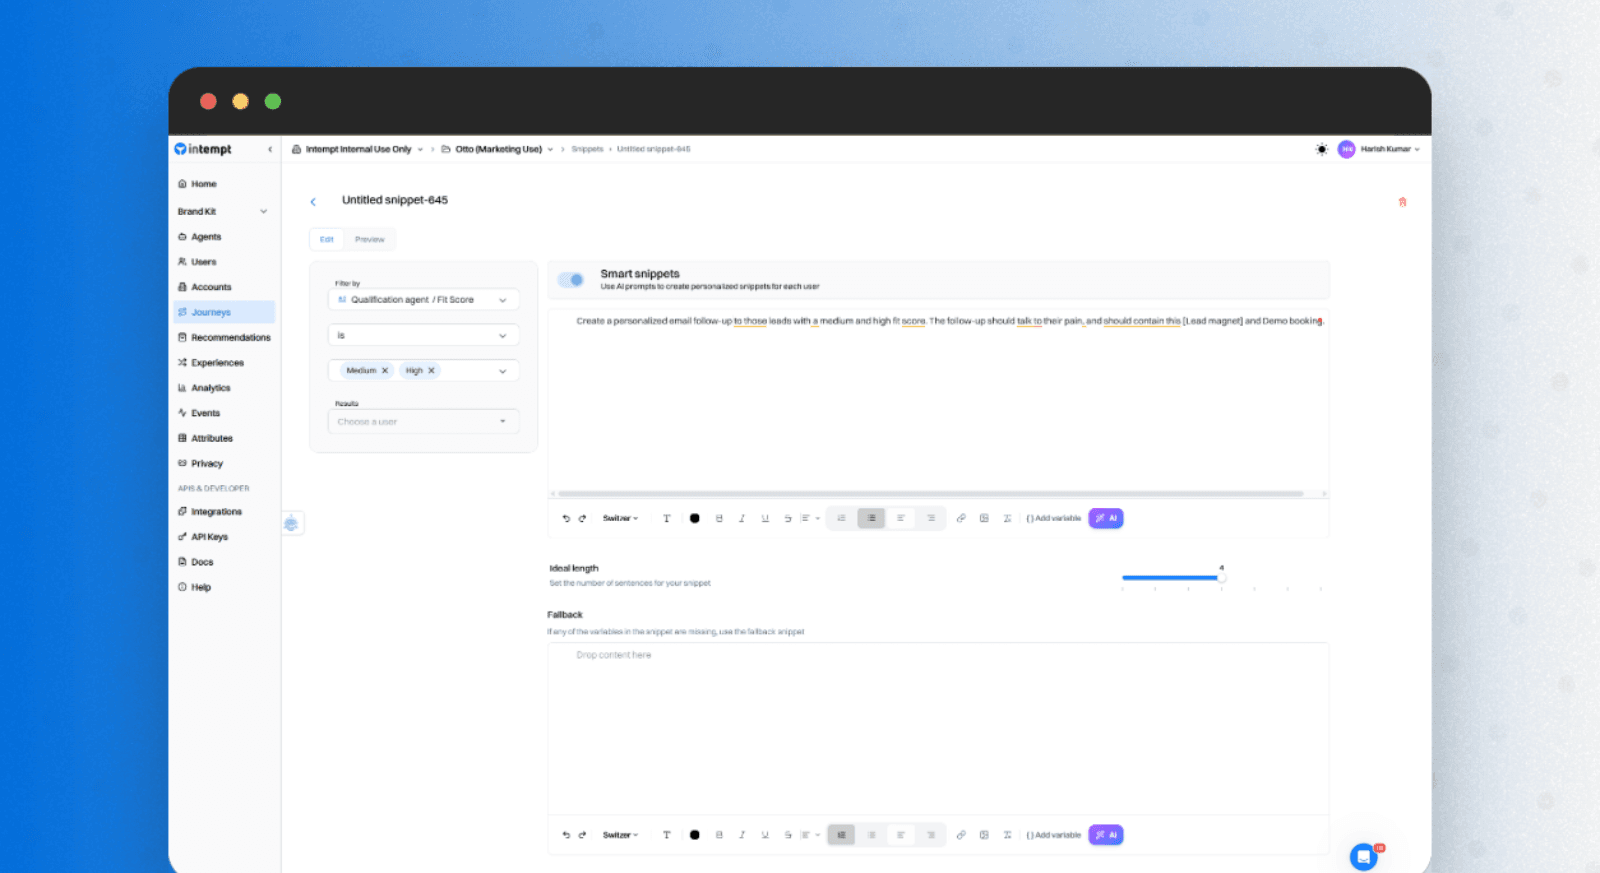Apply strikethrough in the prompt editor toolbar

click(x=788, y=518)
